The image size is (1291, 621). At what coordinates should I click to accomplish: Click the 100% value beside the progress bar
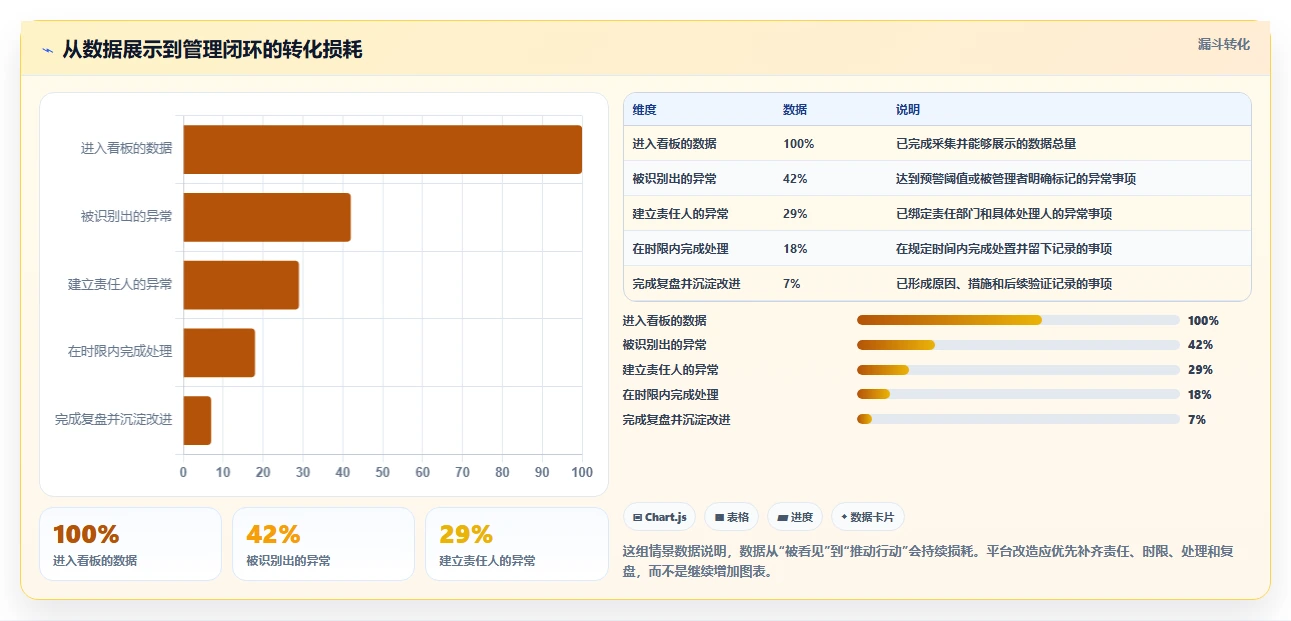click(1203, 321)
